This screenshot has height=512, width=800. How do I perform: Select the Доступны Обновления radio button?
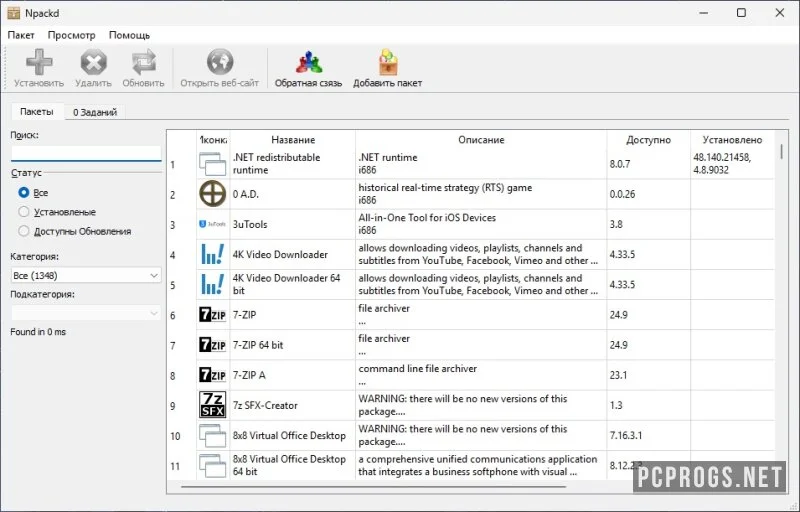tap(23, 231)
